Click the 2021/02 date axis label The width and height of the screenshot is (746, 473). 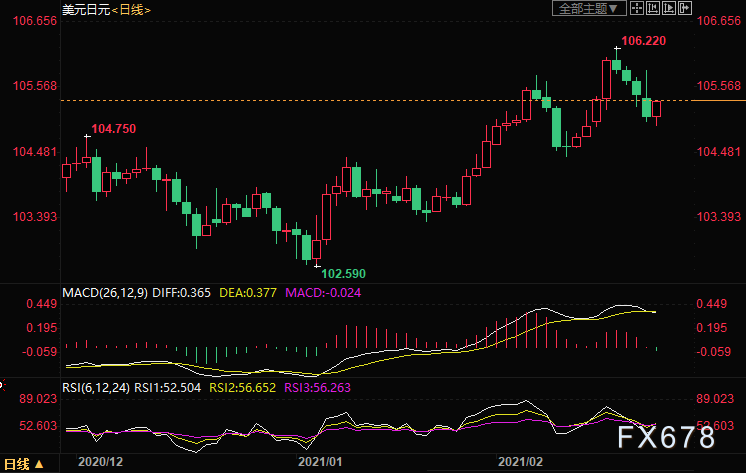pyautogui.click(x=520, y=462)
